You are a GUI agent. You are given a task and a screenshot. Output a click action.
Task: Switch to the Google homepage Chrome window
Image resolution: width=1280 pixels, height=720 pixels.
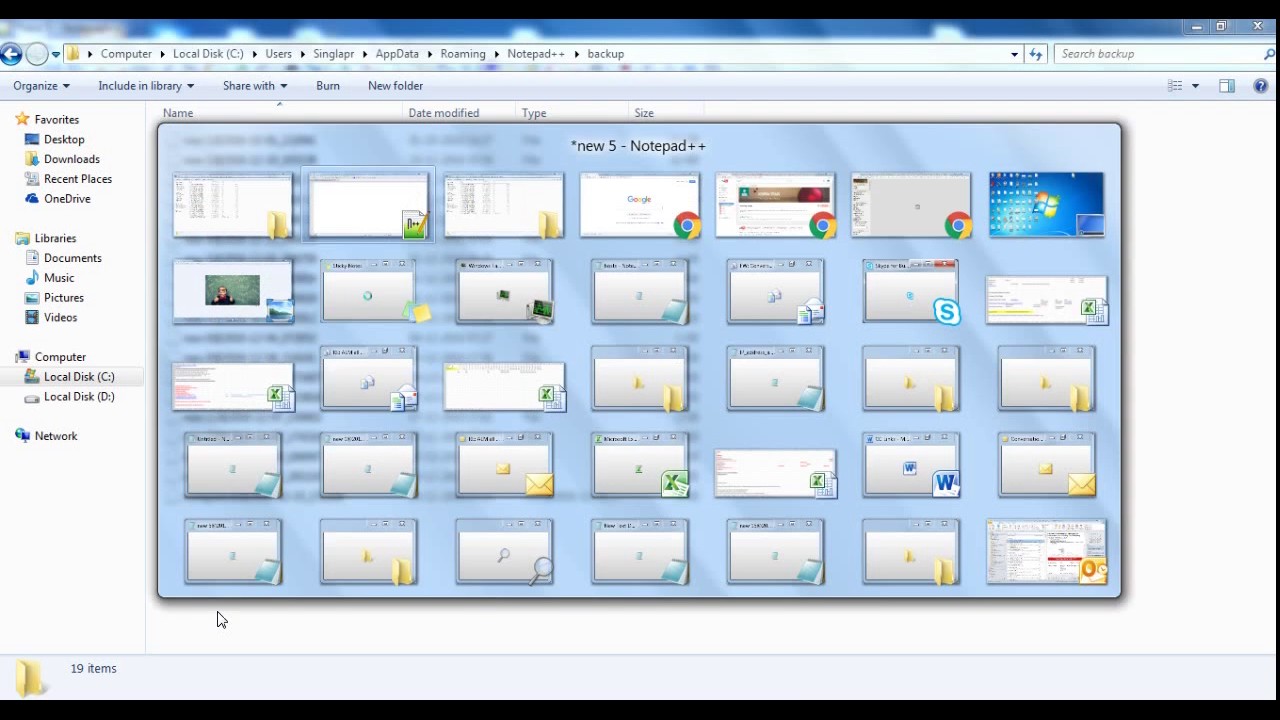[x=640, y=205]
